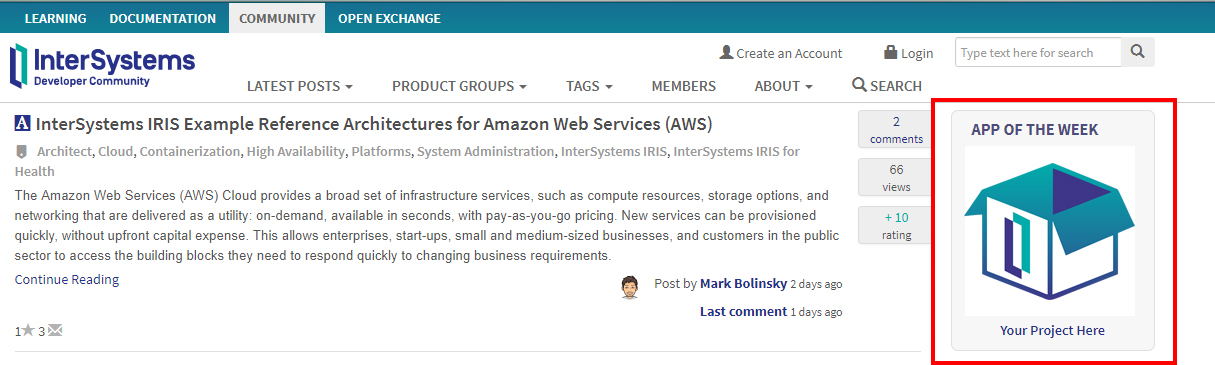Open the Product Groups dropdown menu
The height and width of the screenshot is (365, 1215).
click(x=459, y=86)
